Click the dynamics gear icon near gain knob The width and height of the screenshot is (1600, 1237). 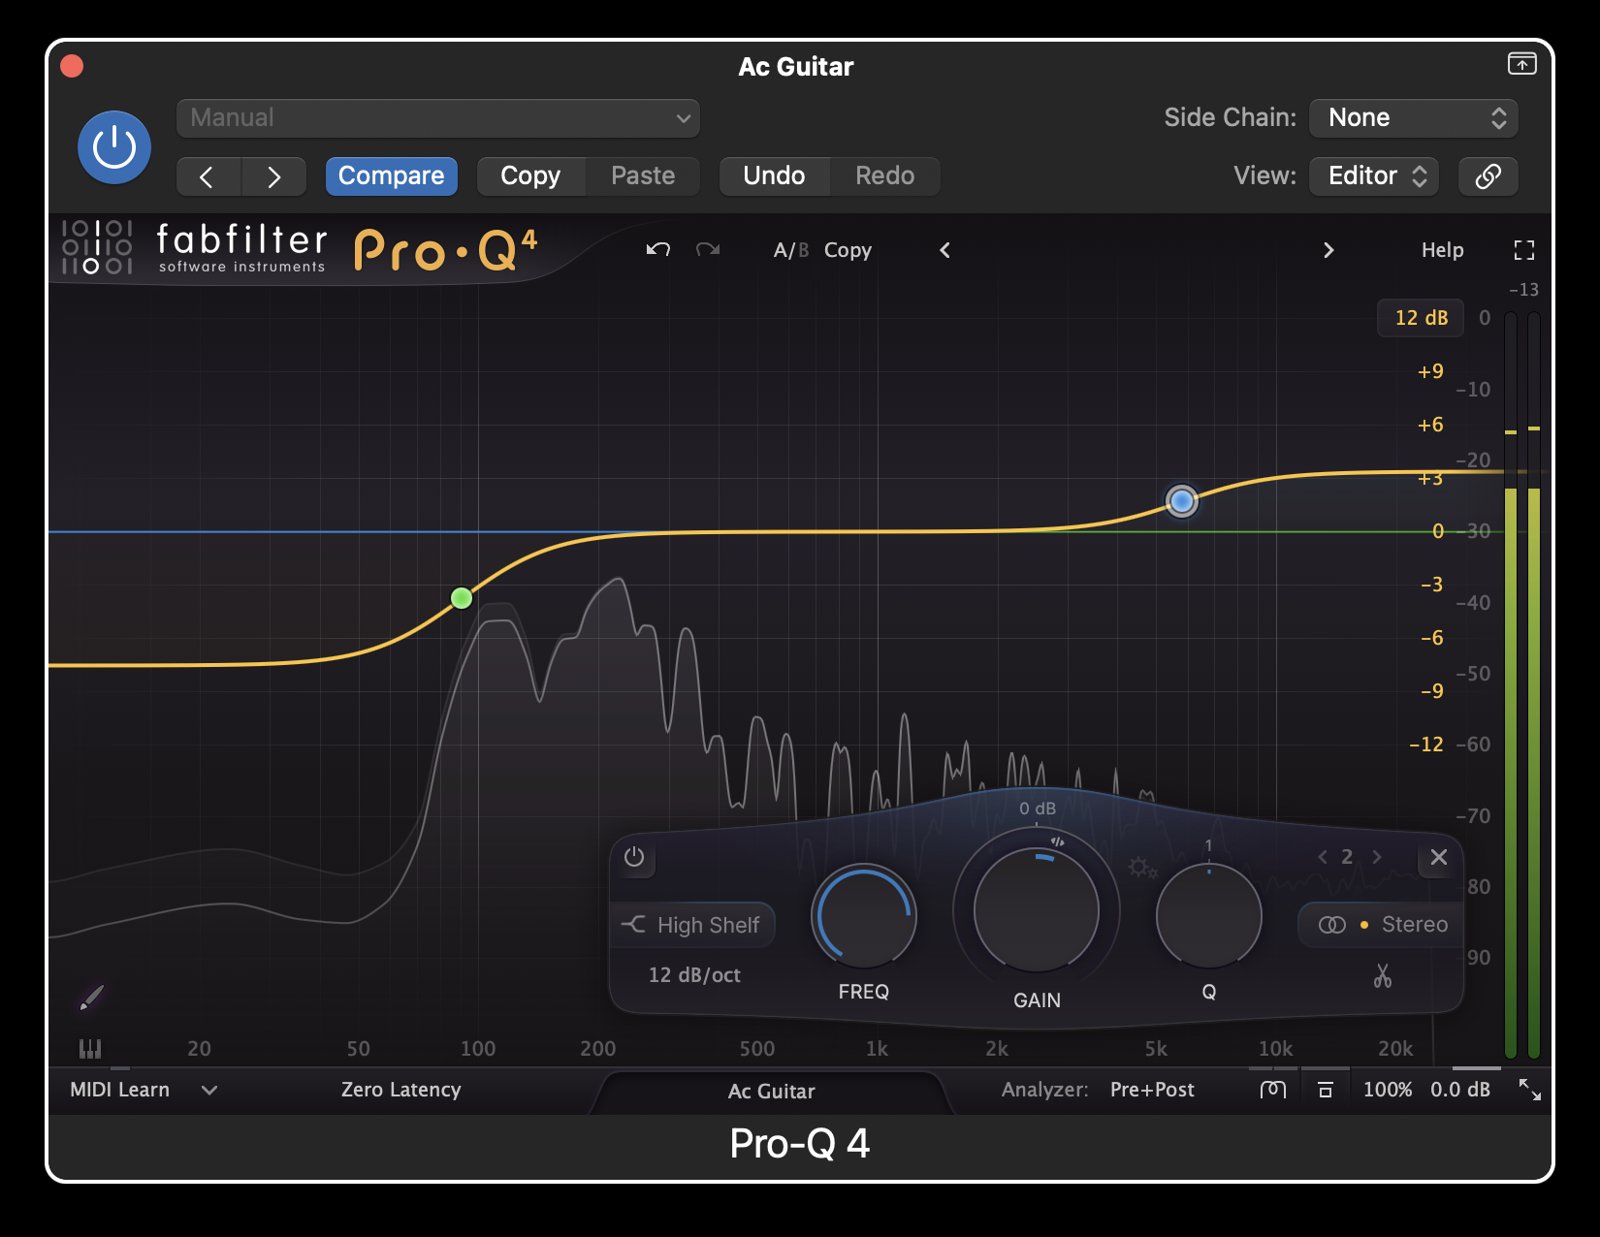pyautogui.click(x=1142, y=868)
